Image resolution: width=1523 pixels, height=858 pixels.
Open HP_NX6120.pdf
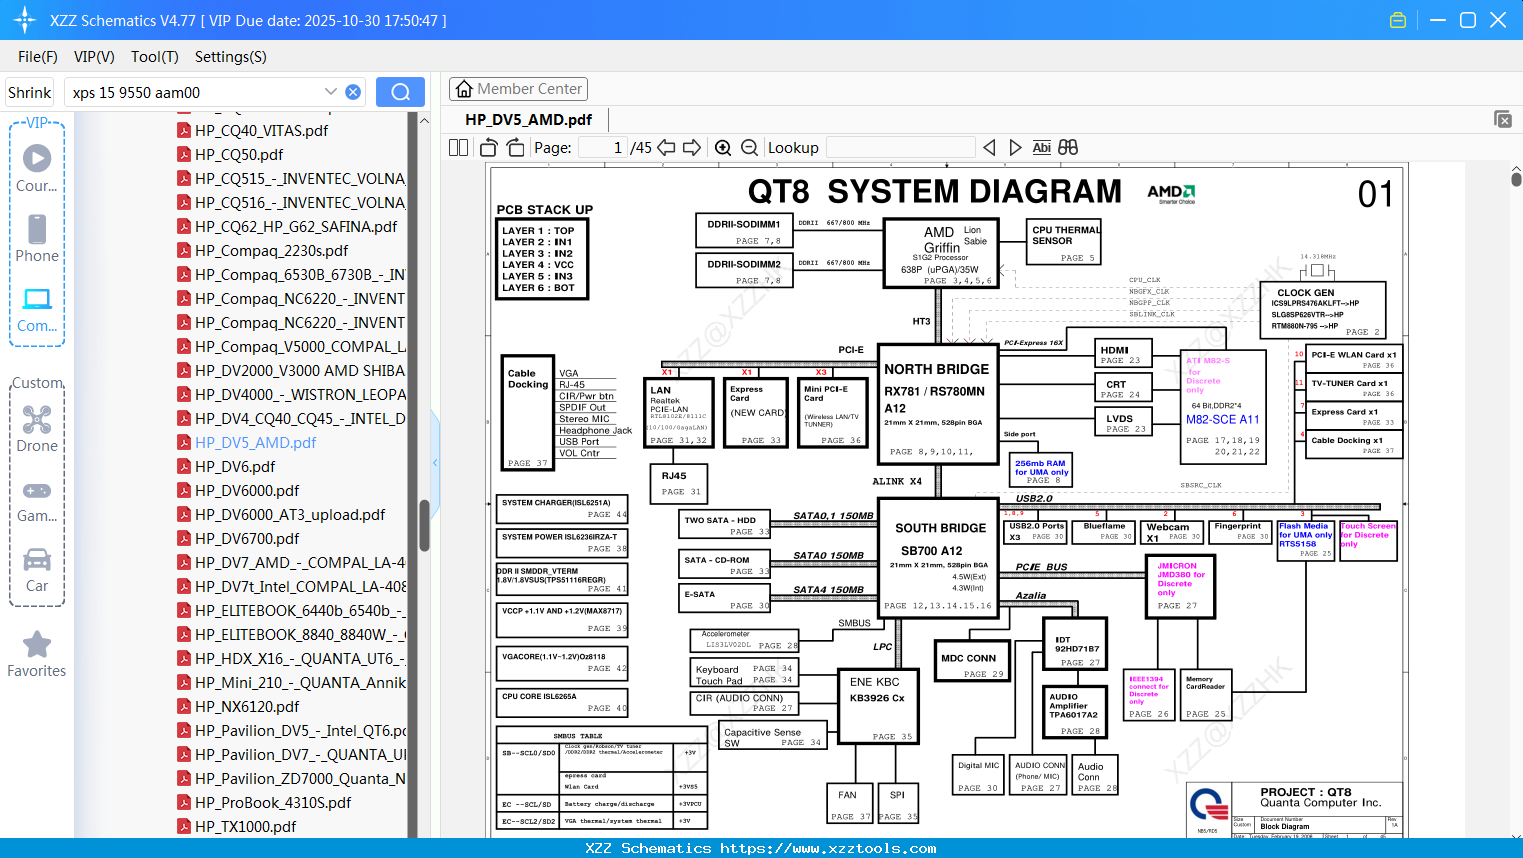tap(247, 706)
